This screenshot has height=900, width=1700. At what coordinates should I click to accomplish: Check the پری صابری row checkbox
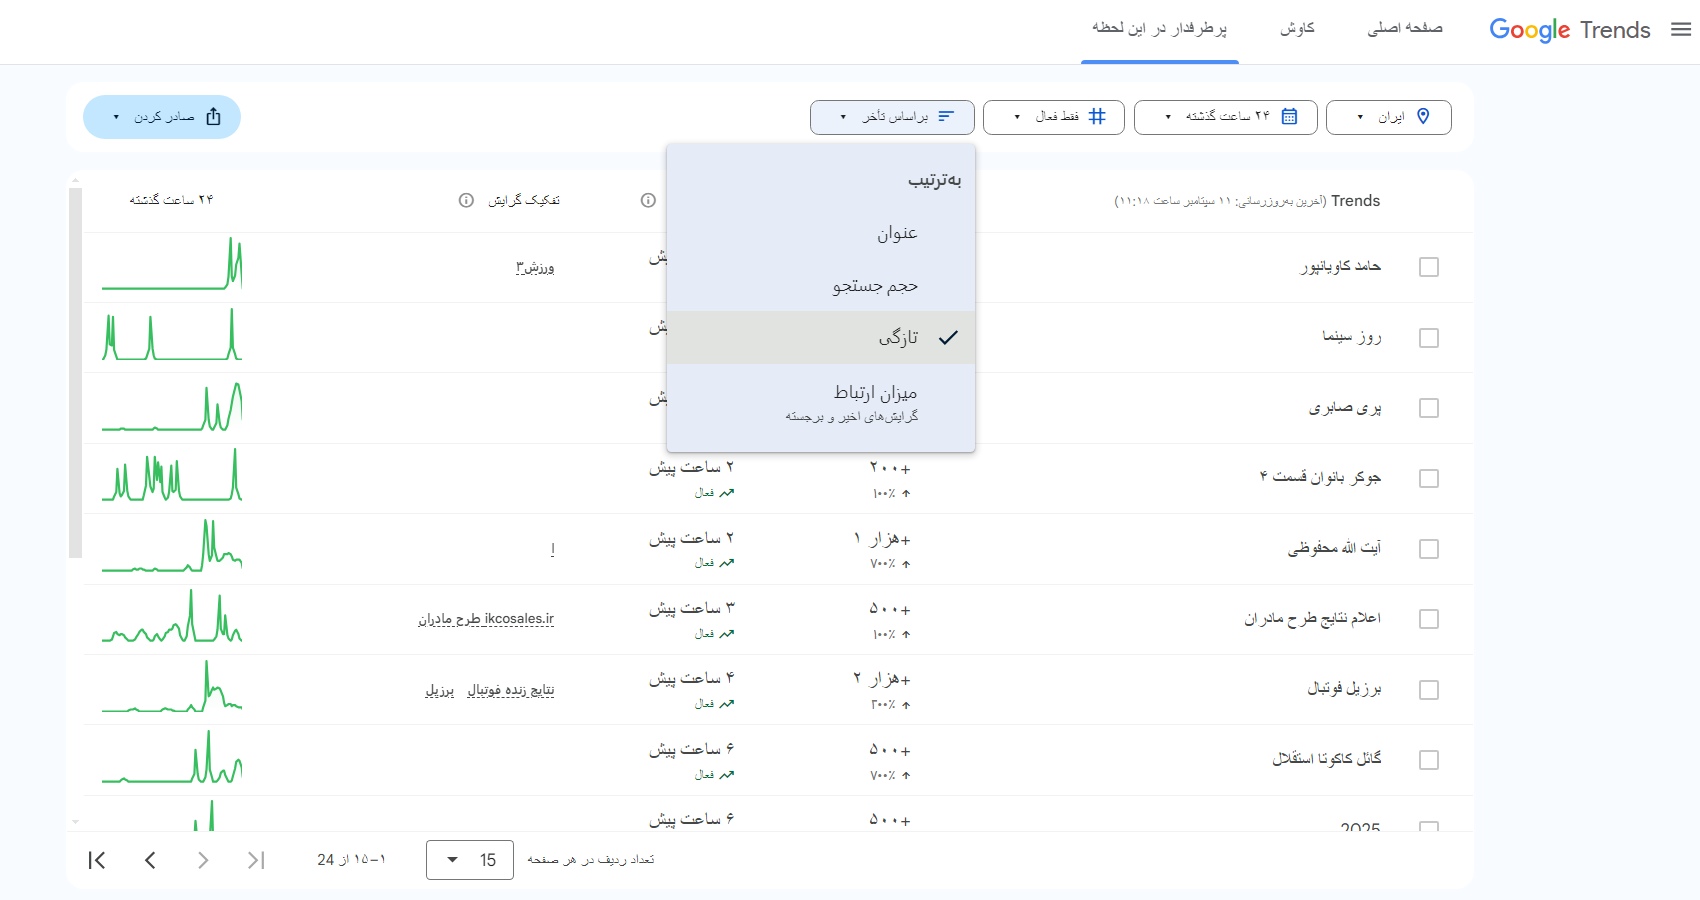[x=1429, y=408]
